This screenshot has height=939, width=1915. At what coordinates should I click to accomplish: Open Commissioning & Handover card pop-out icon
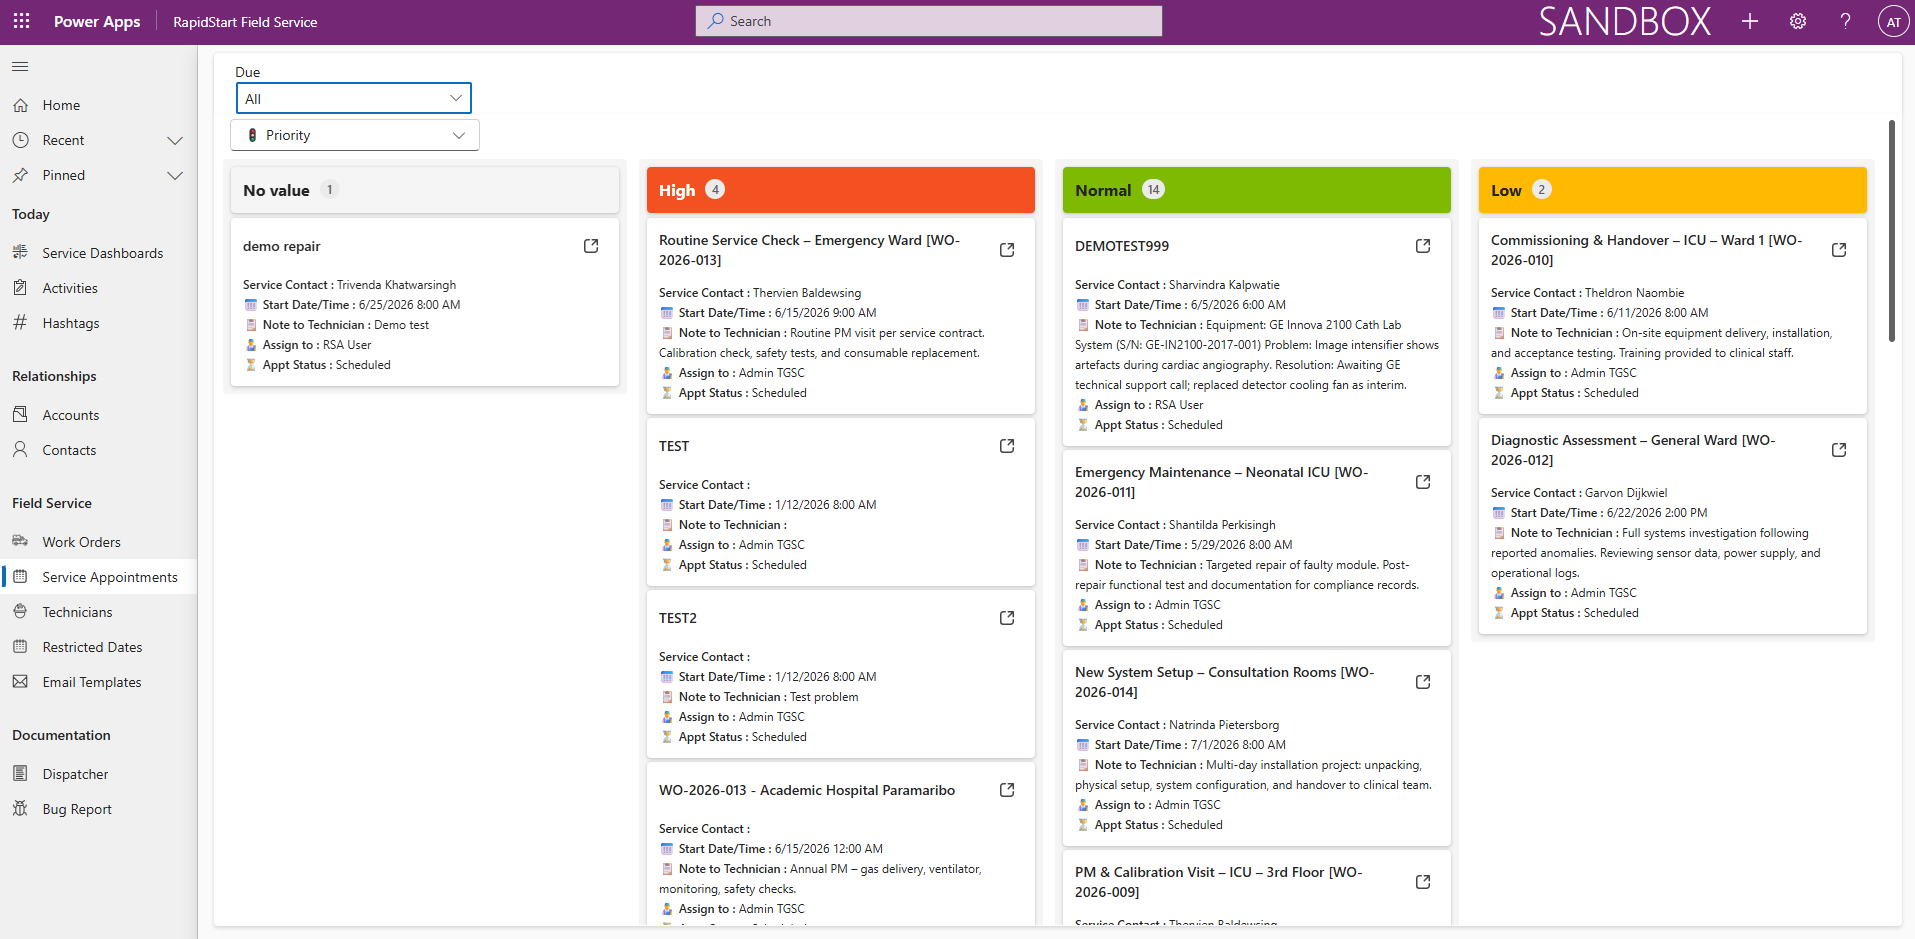tap(1839, 250)
